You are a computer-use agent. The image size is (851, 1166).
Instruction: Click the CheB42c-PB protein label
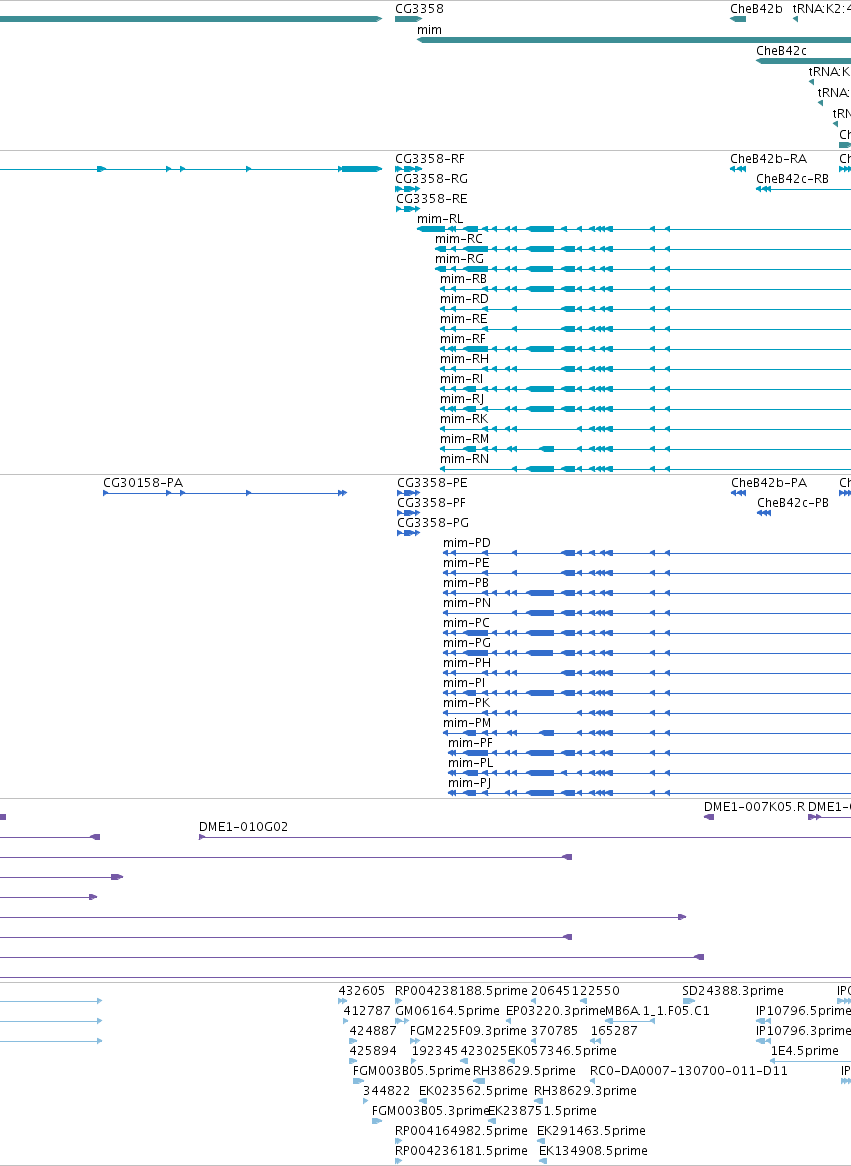793,503
